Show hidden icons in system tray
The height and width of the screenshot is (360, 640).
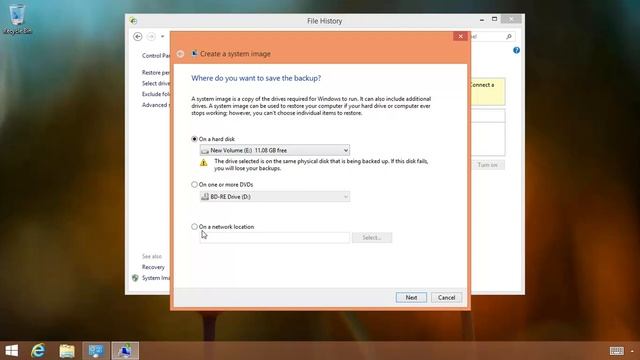point(632,351)
